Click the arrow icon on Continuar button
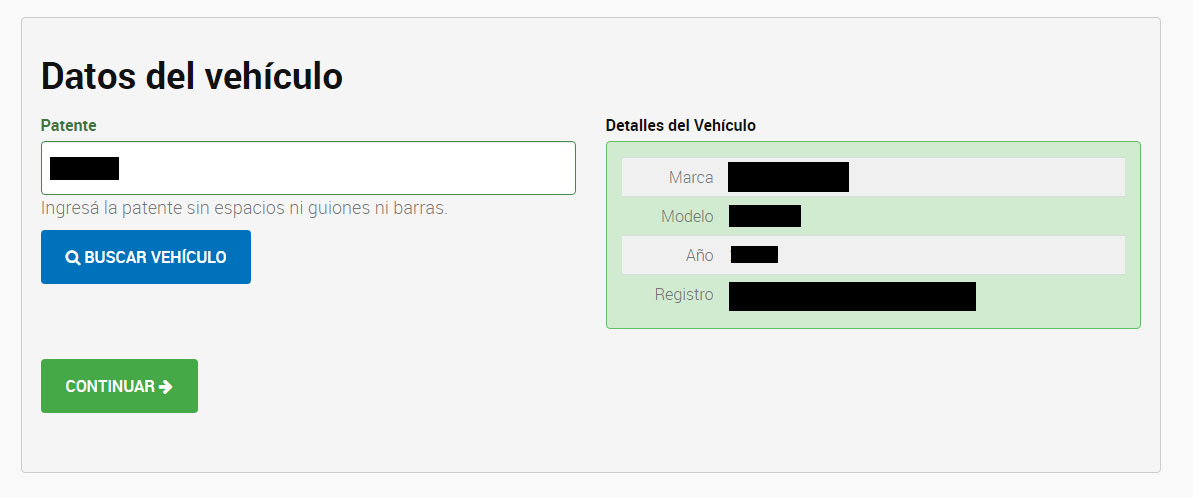 point(166,386)
